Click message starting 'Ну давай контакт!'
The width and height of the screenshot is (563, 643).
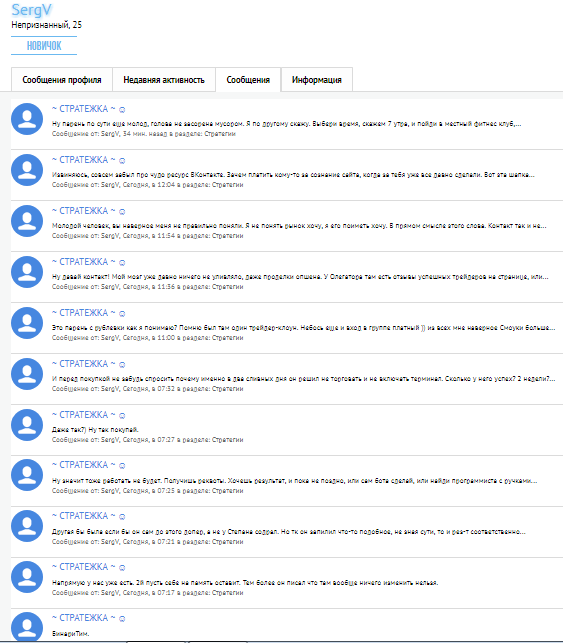tap(300, 277)
